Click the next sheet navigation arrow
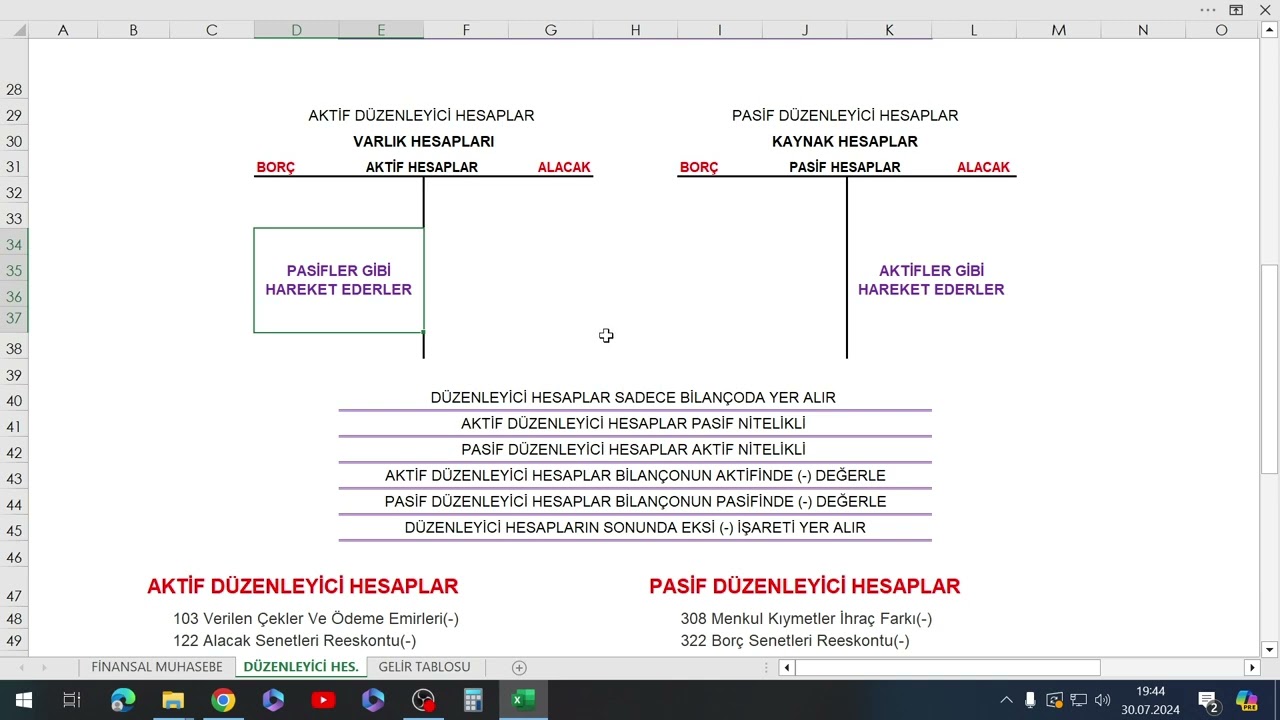 [x=43, y=667]
